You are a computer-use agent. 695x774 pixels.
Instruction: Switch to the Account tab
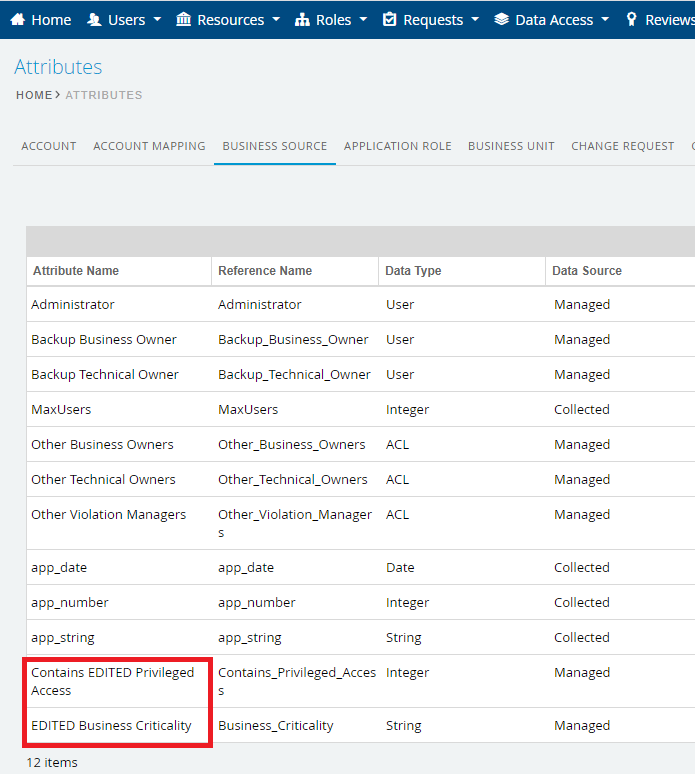pyautogui.click(x=49, y=146)
